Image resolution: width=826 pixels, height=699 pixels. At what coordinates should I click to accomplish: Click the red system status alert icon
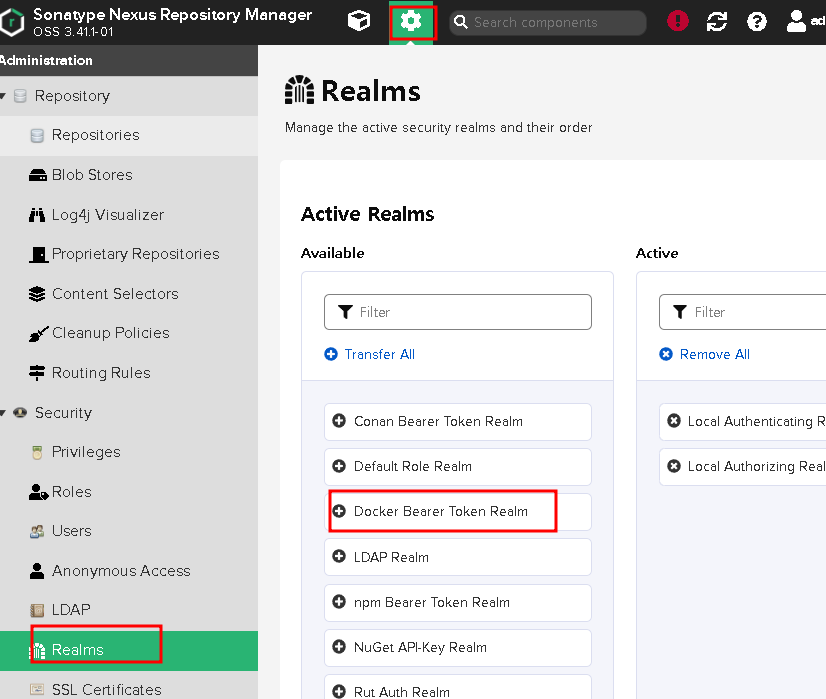[x=677, y=21]
